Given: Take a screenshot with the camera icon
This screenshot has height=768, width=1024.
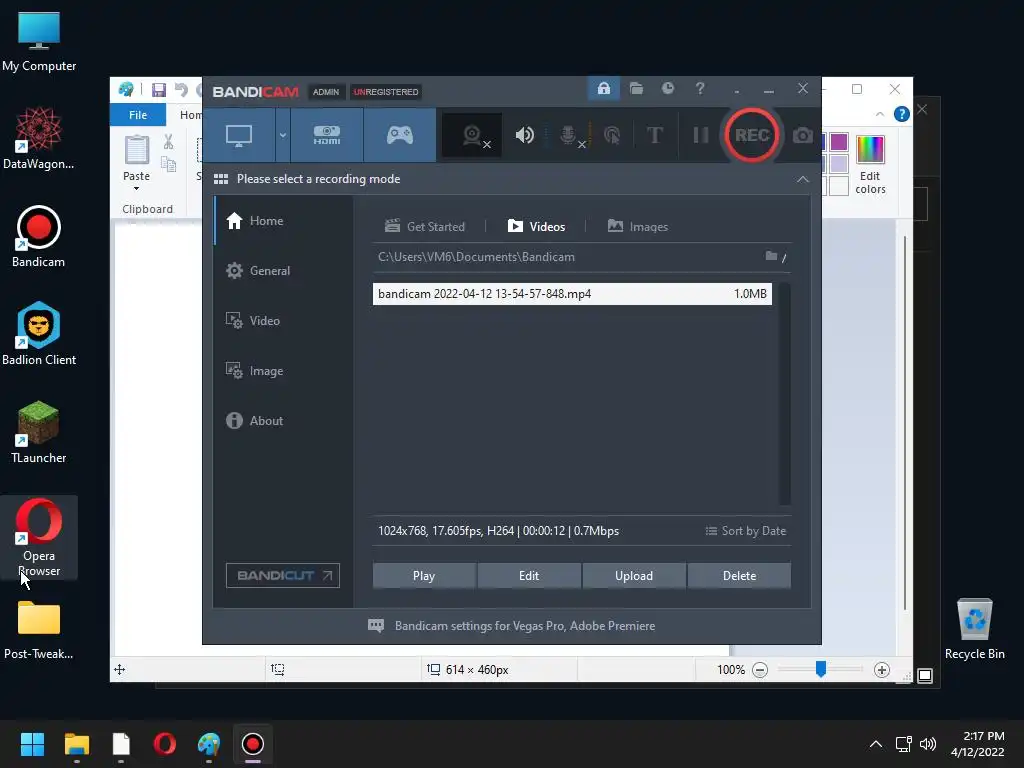Looking at the screenshot, I should pyautogui.click(x=803, y=135).
